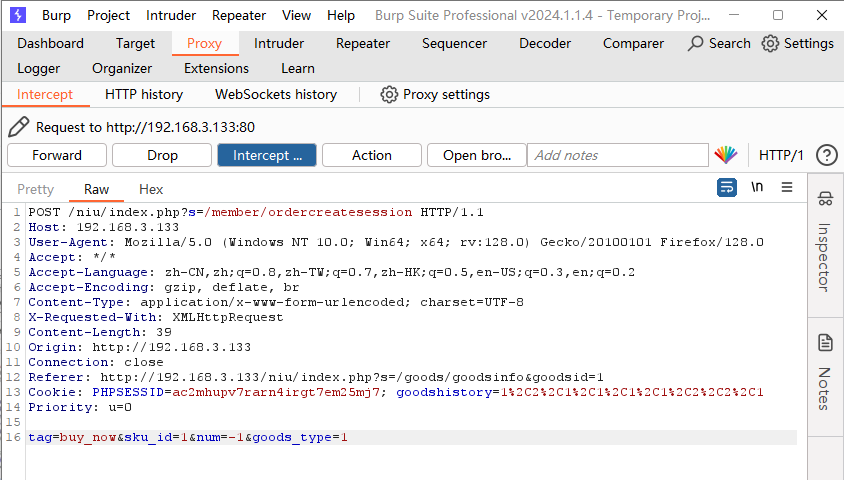
Task: Click the HTTP/1 protocol indicator
Action: (x=781, y=155)
